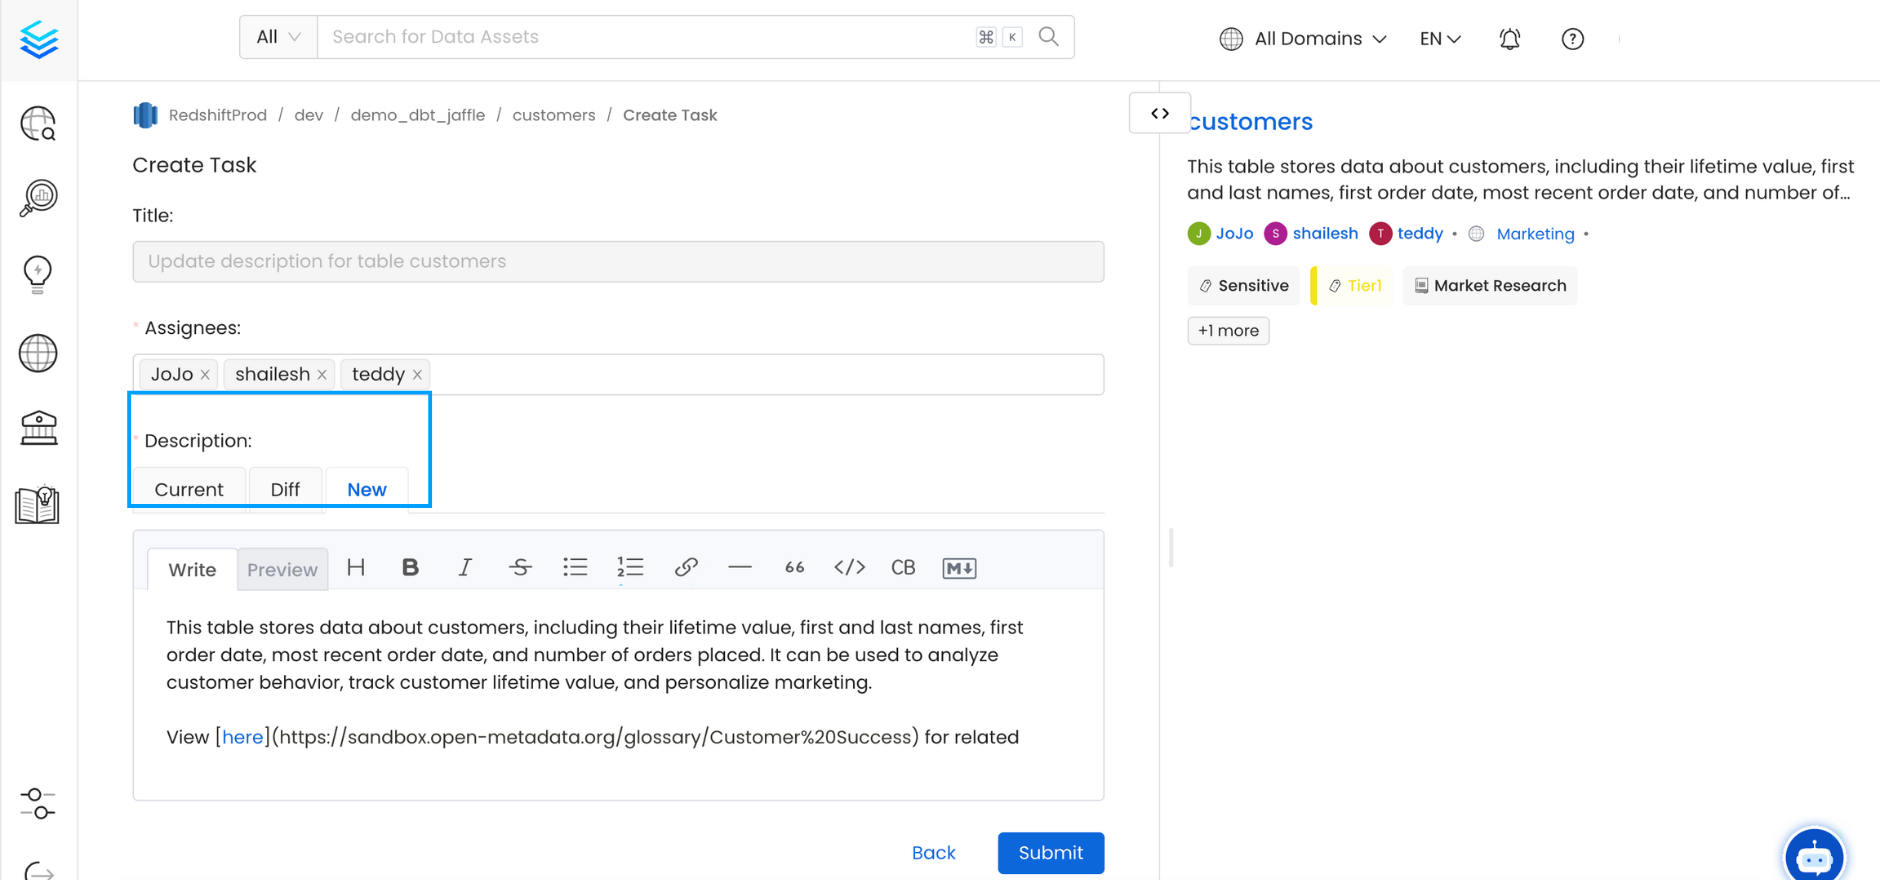
Task: Open the EN language dropdown
Action: pos(1441,39)
